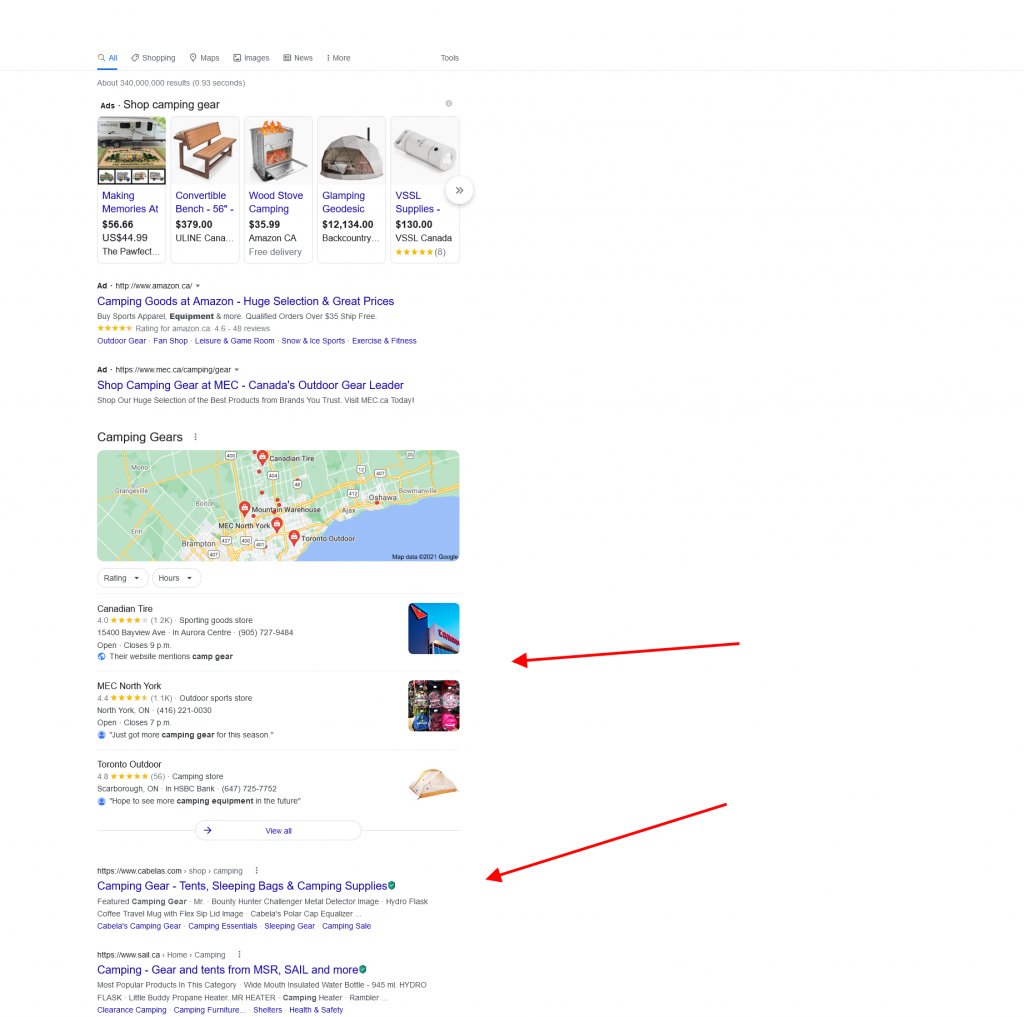This screenshot has width=1024, height=1017.
Task: Open Shop Camping Gear at MEC link
Action: pos(250,385)
